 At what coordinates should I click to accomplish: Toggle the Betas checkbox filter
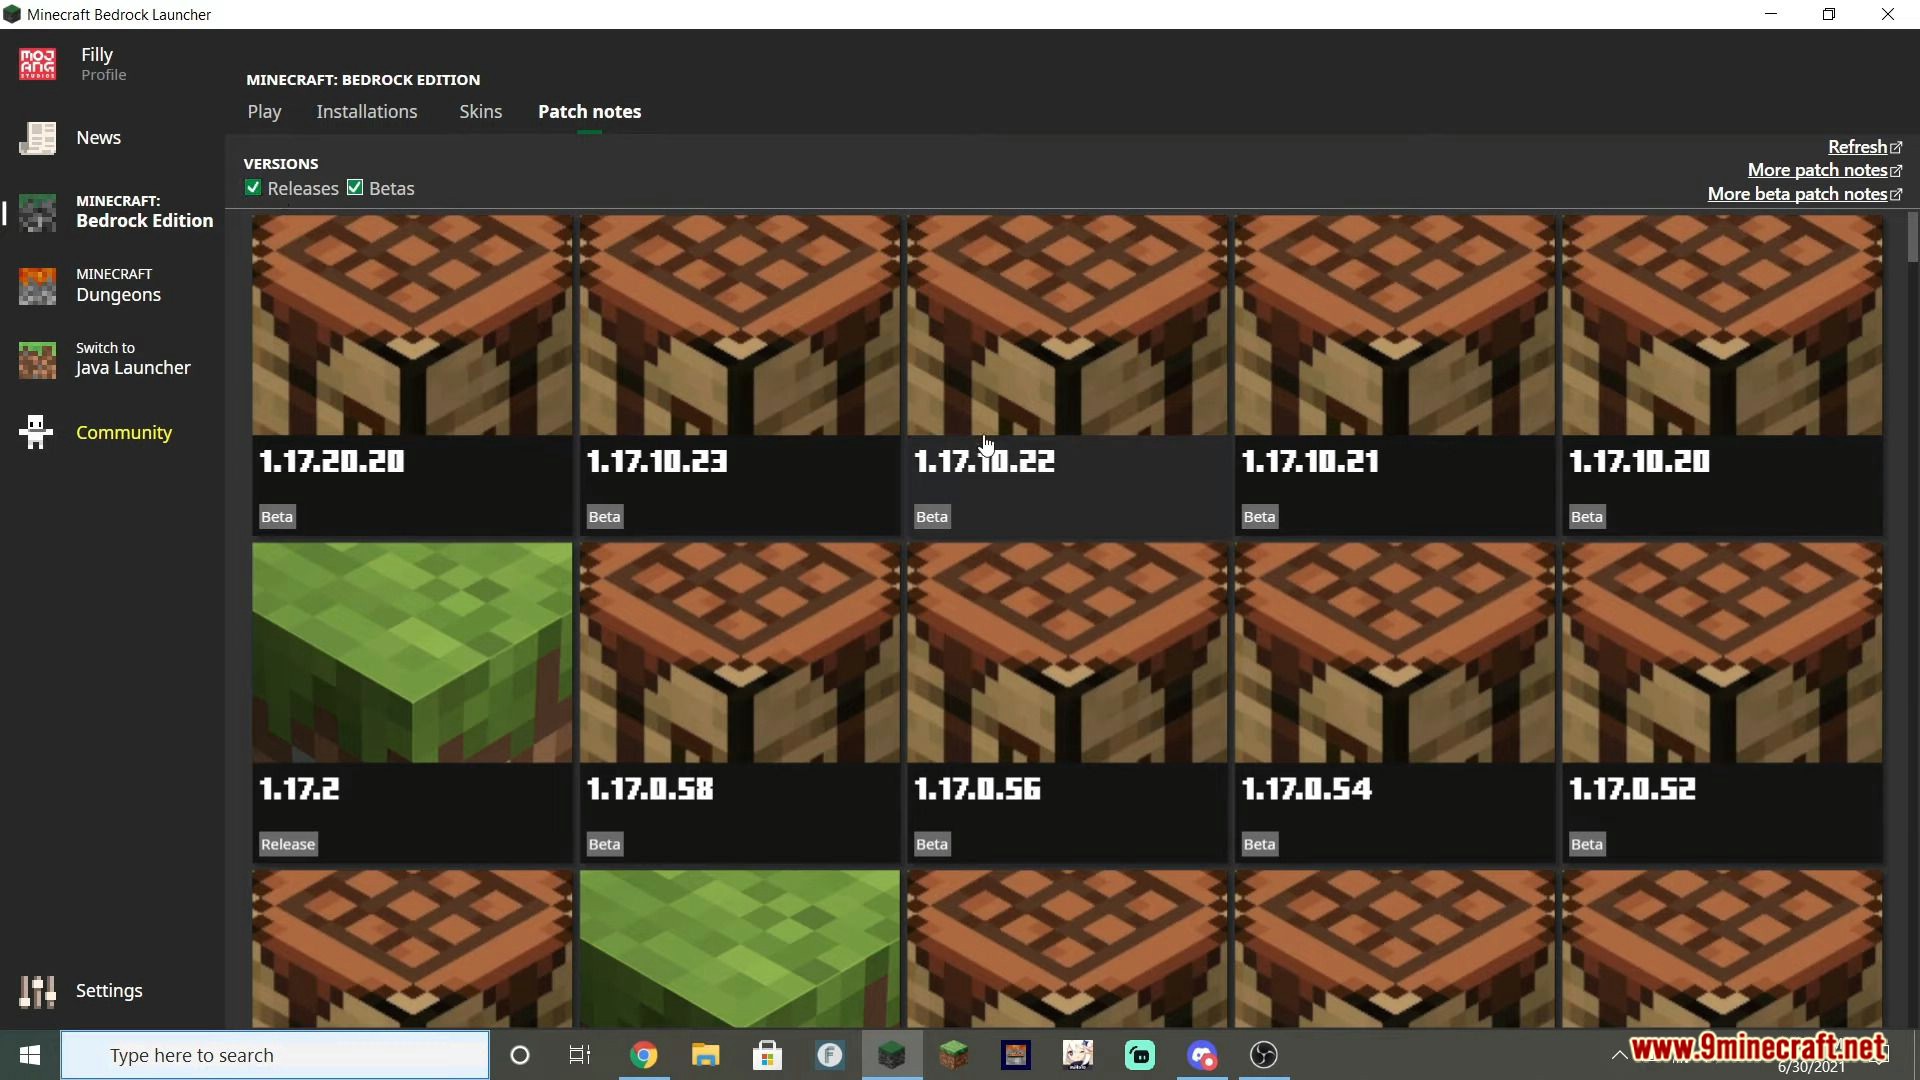coord(355,187)
